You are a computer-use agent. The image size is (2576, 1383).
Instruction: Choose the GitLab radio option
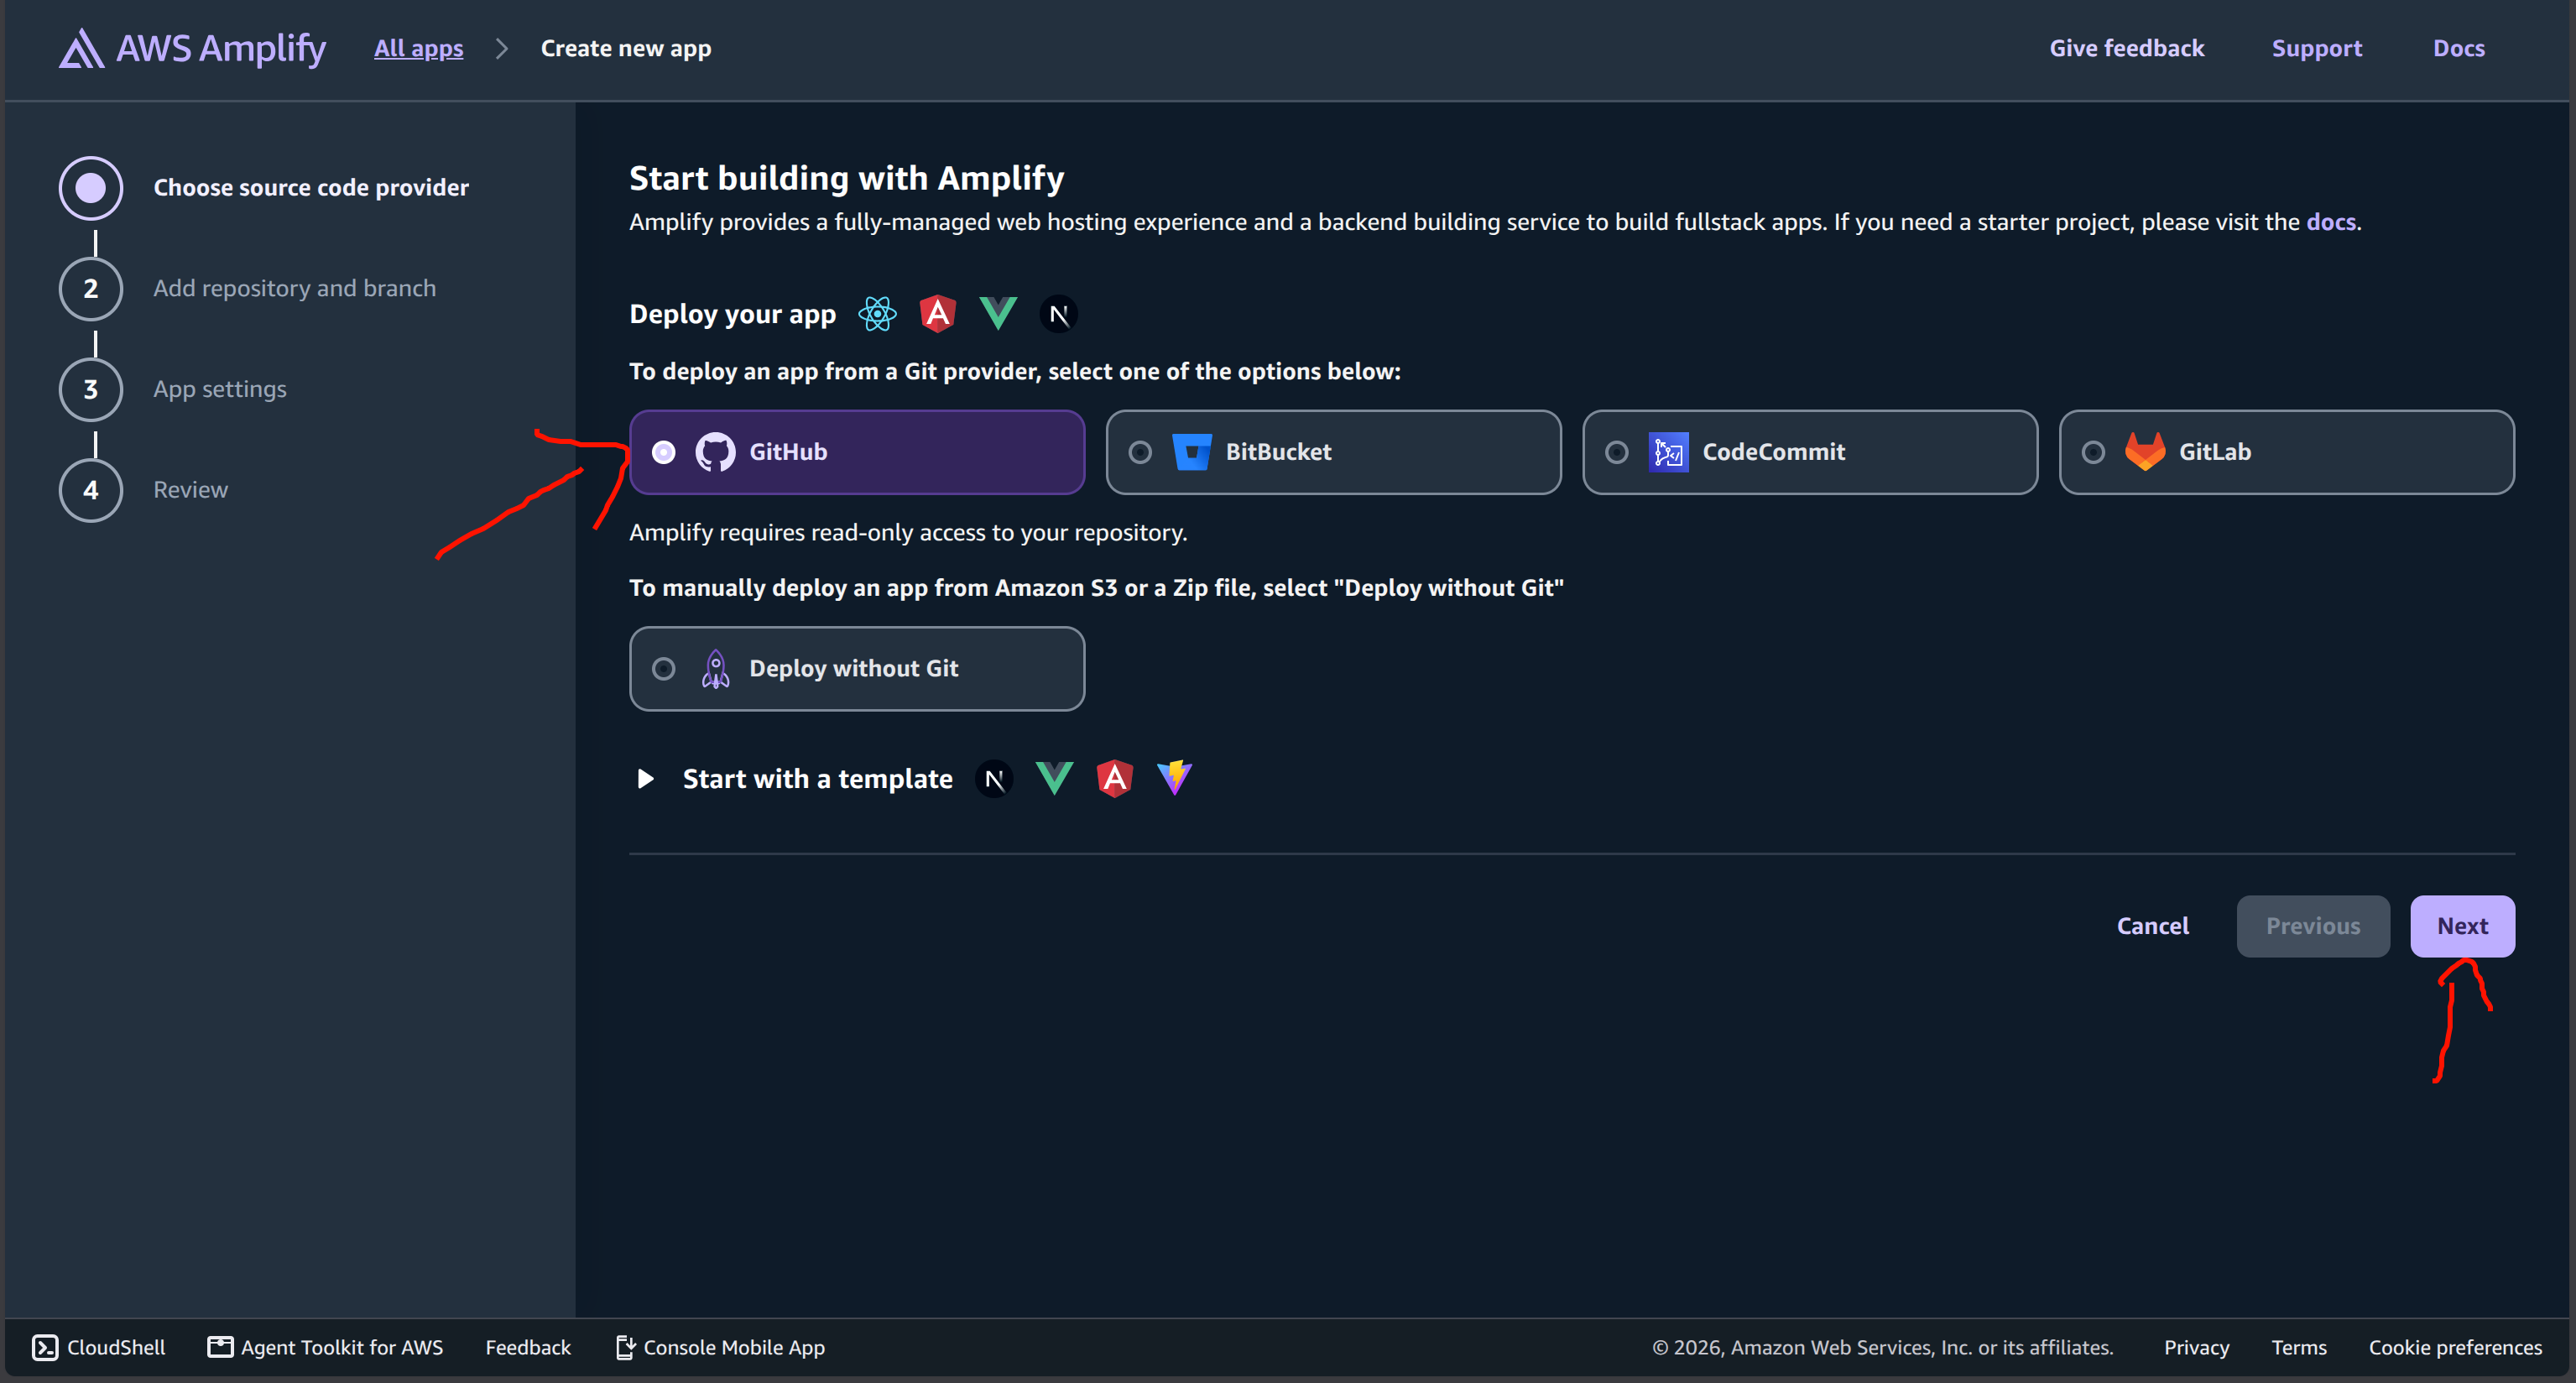coord(2093,452)
